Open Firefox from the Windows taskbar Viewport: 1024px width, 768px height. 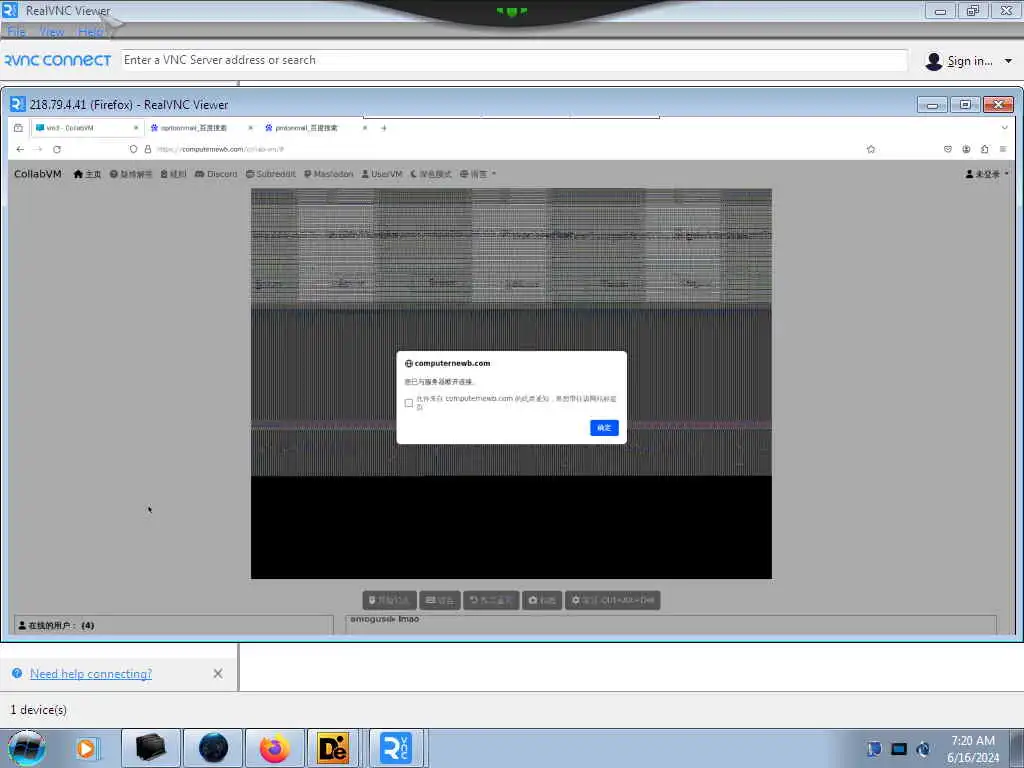[274, 748]
